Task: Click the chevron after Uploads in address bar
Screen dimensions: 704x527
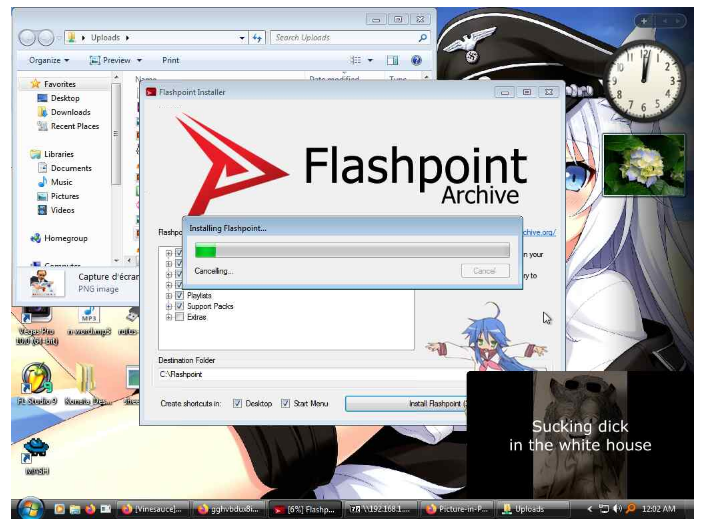Action: 128,38
